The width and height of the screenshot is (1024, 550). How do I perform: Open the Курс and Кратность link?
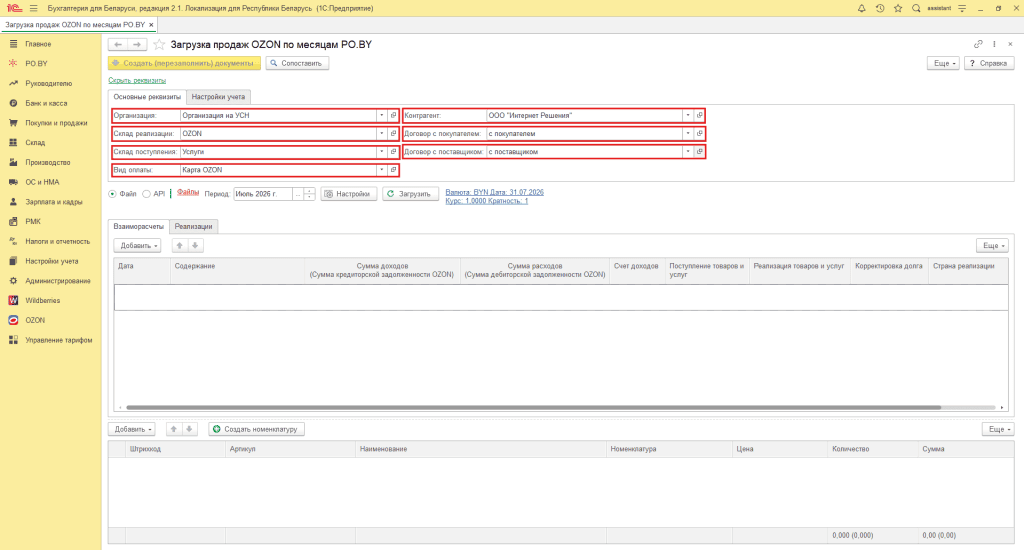click(x=487, y=201)
